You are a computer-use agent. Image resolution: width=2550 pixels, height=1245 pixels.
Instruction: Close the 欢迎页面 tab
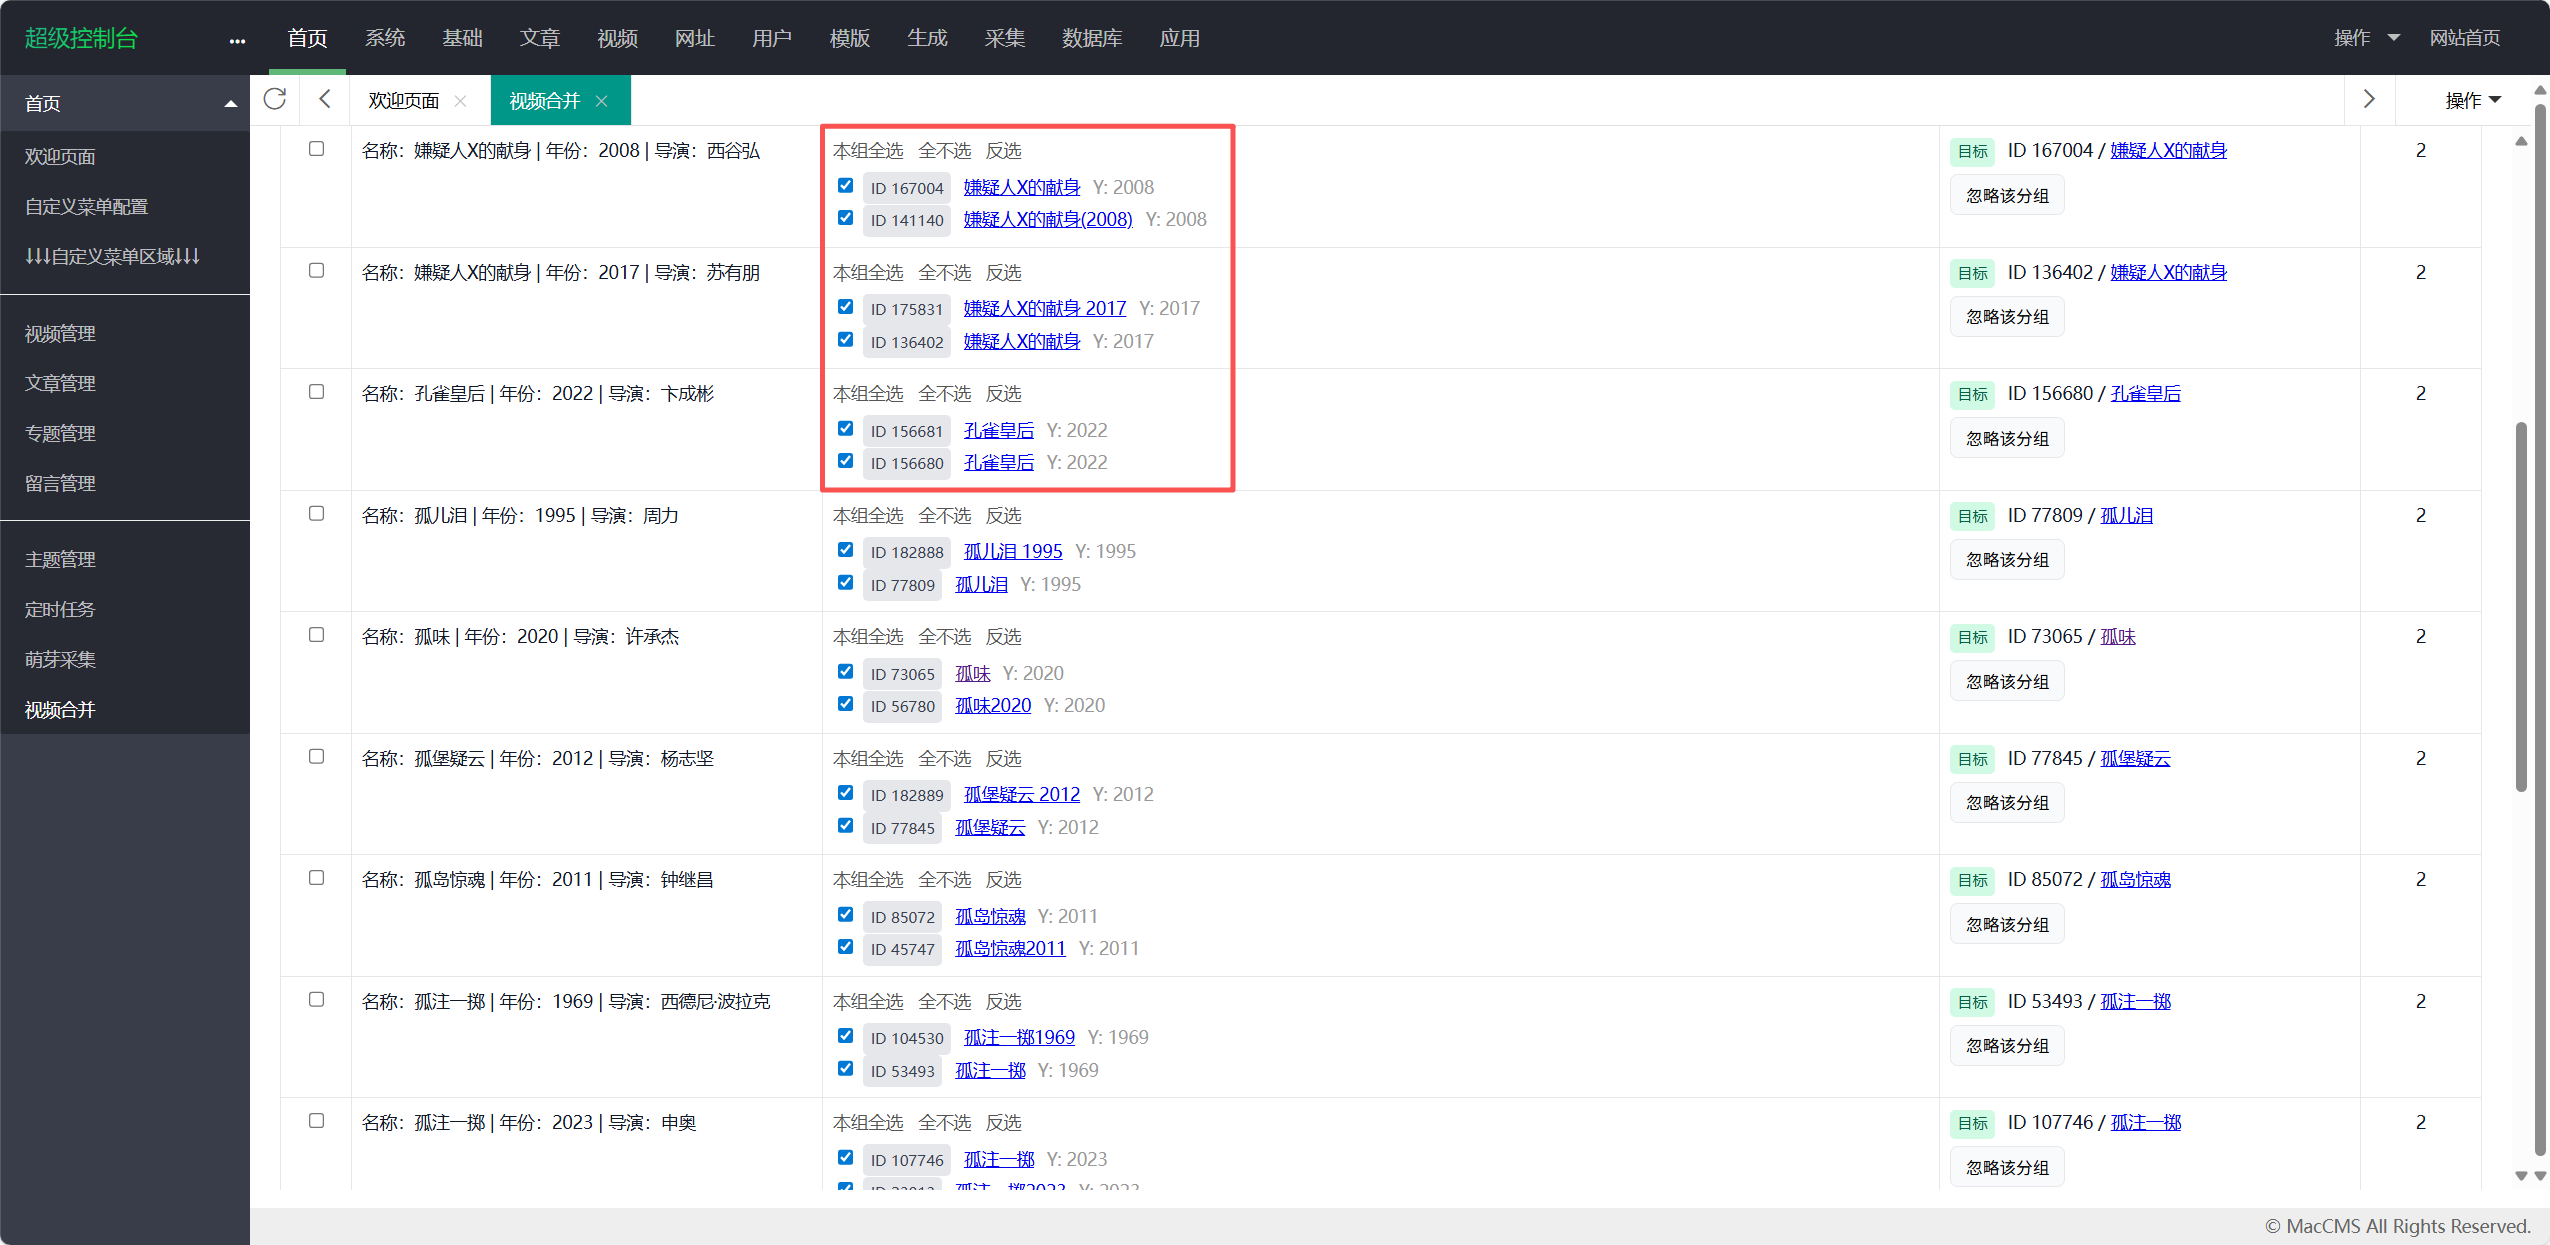[460, 100]
